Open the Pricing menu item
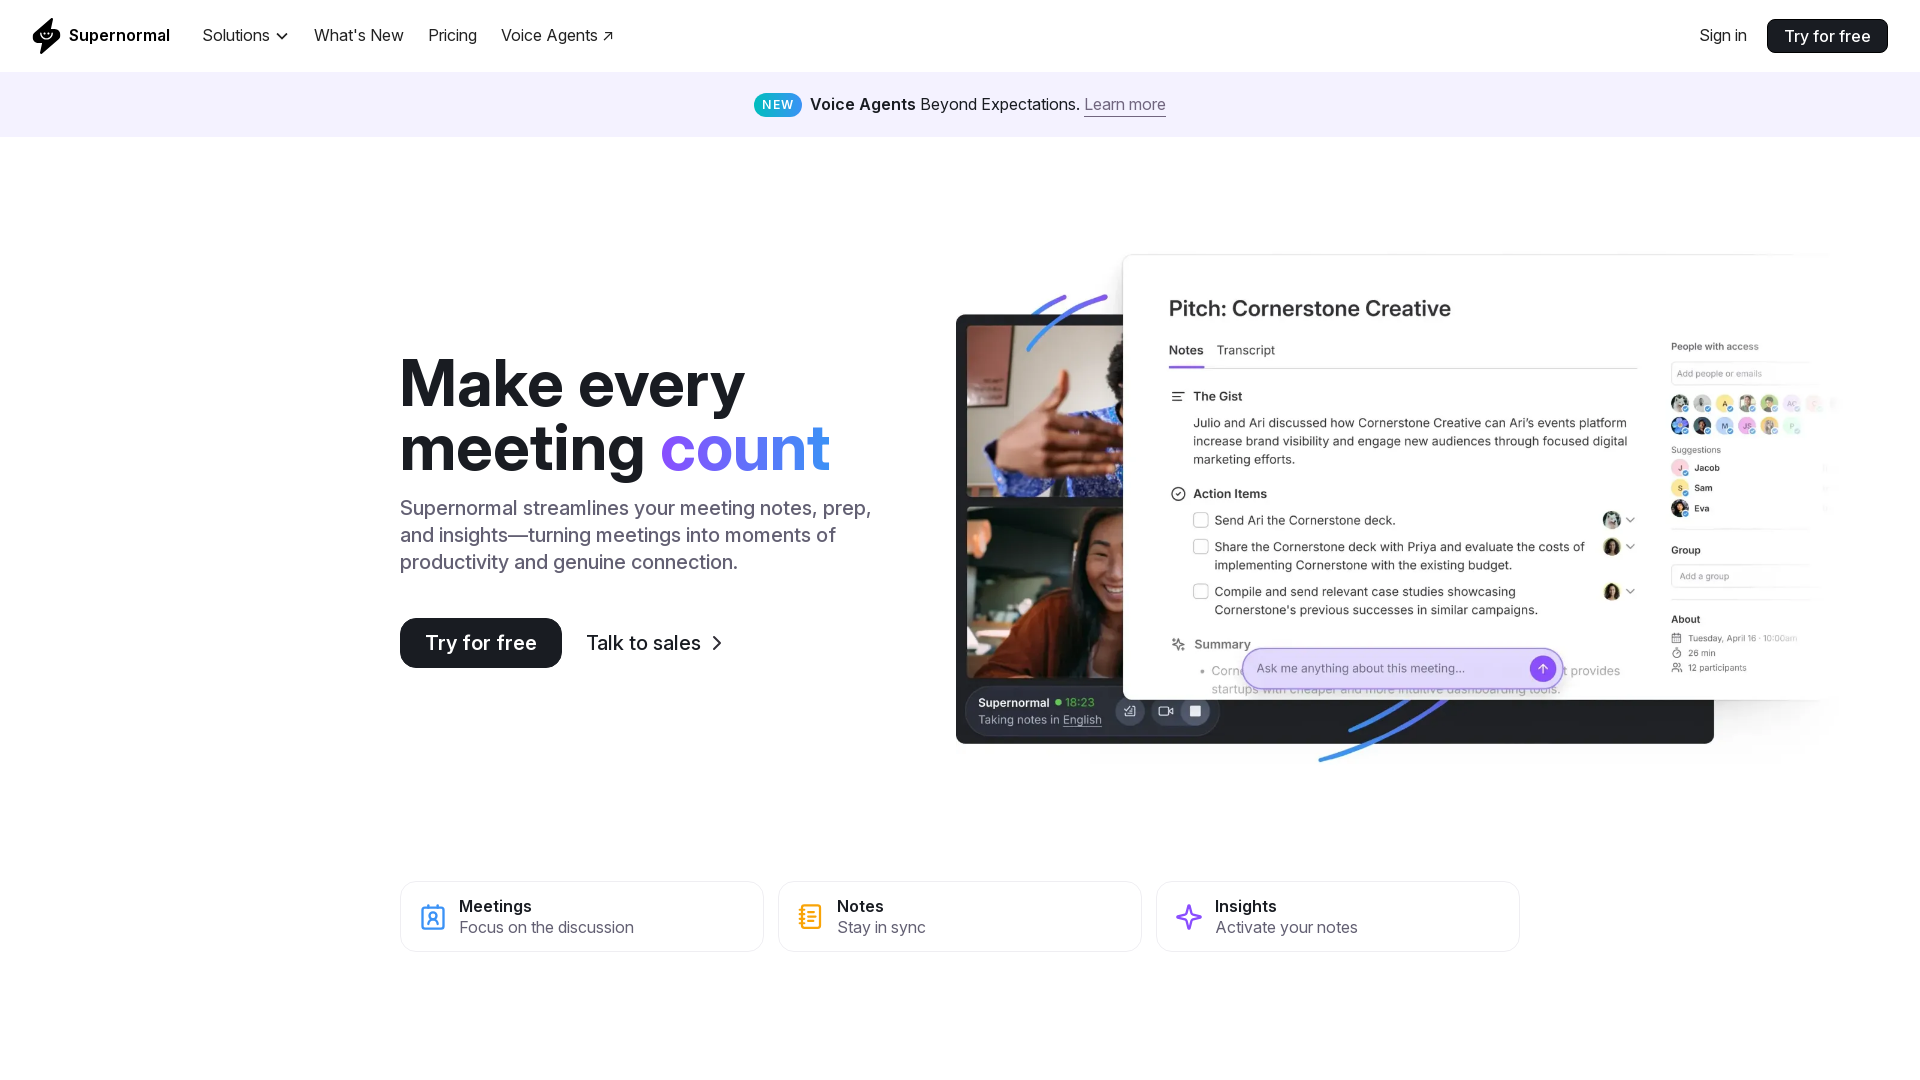This screenshot has width=1920, height=1080. (452, 36)
